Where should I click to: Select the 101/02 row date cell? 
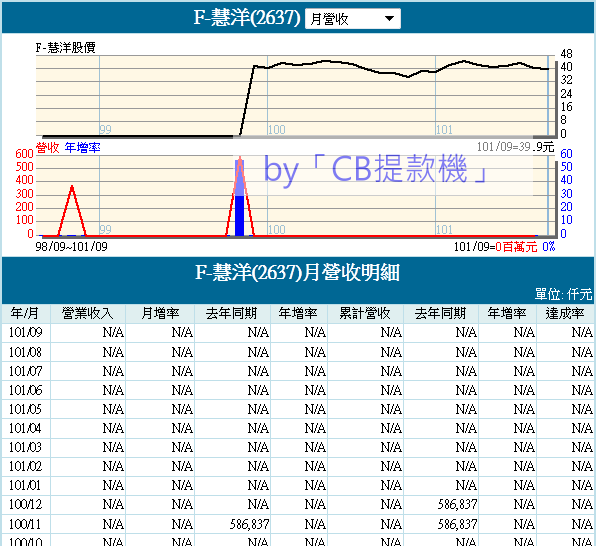[25, 466]
